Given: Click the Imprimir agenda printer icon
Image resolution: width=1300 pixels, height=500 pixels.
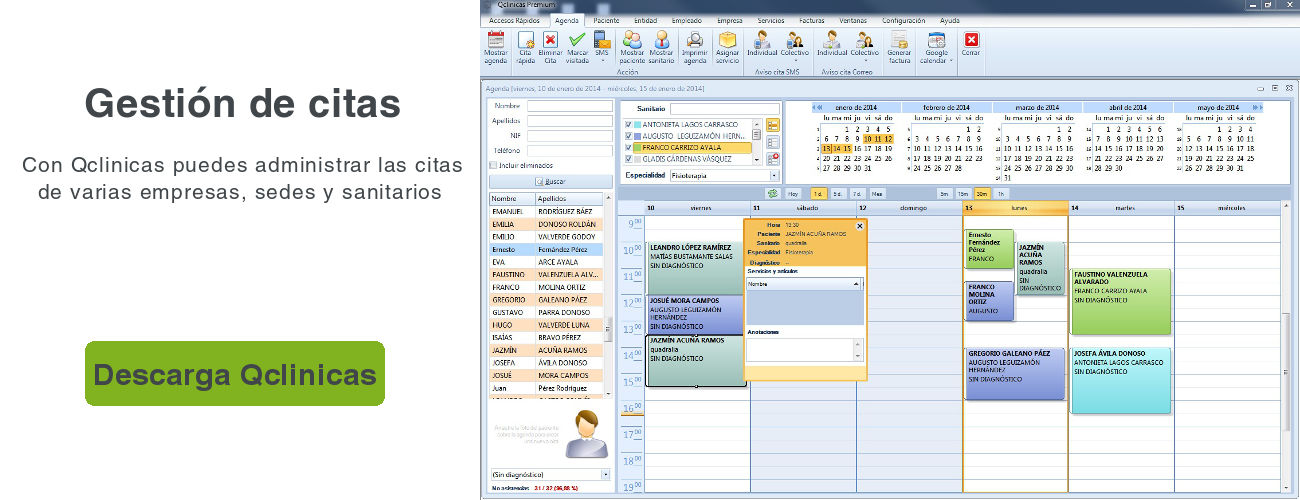Looking at the screenshot, I should (694, 47).
